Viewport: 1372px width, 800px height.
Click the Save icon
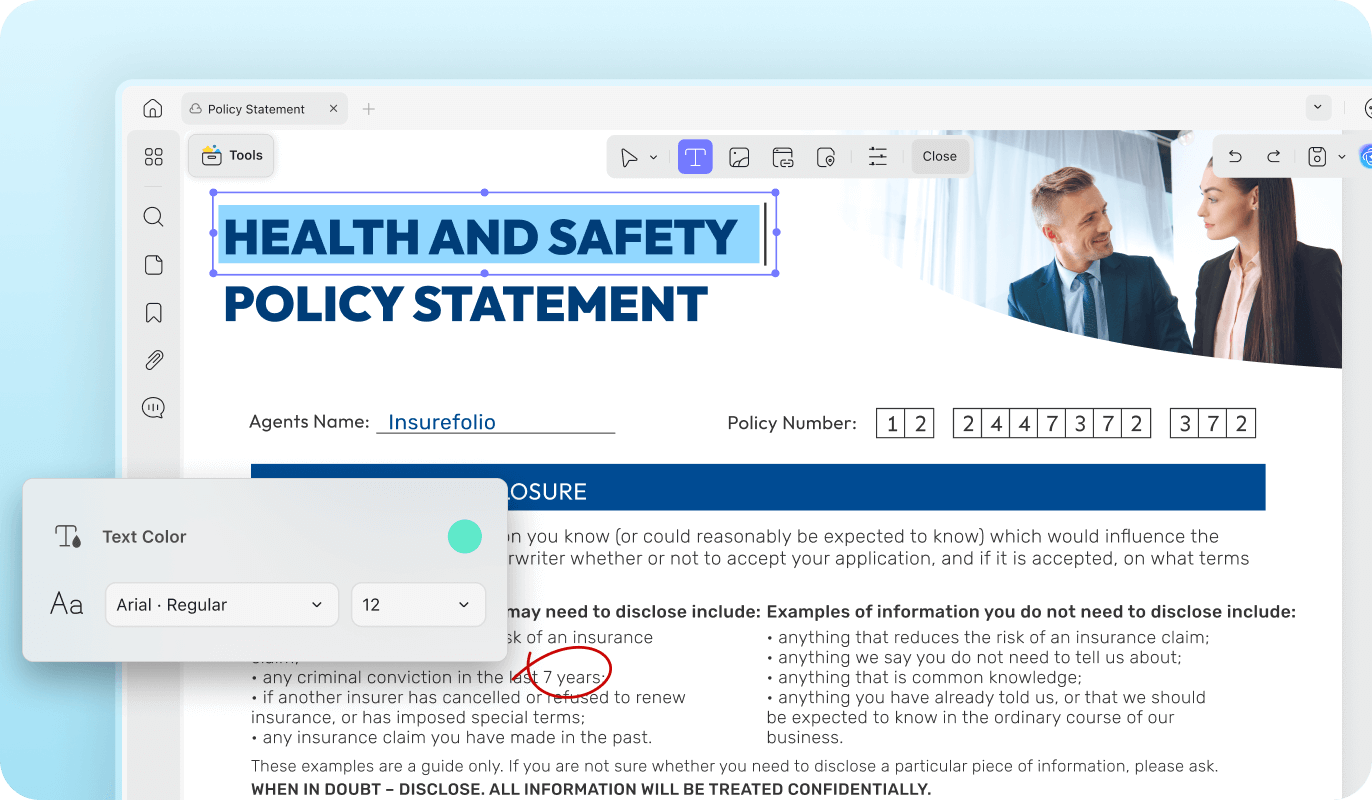pos(1317,157)
